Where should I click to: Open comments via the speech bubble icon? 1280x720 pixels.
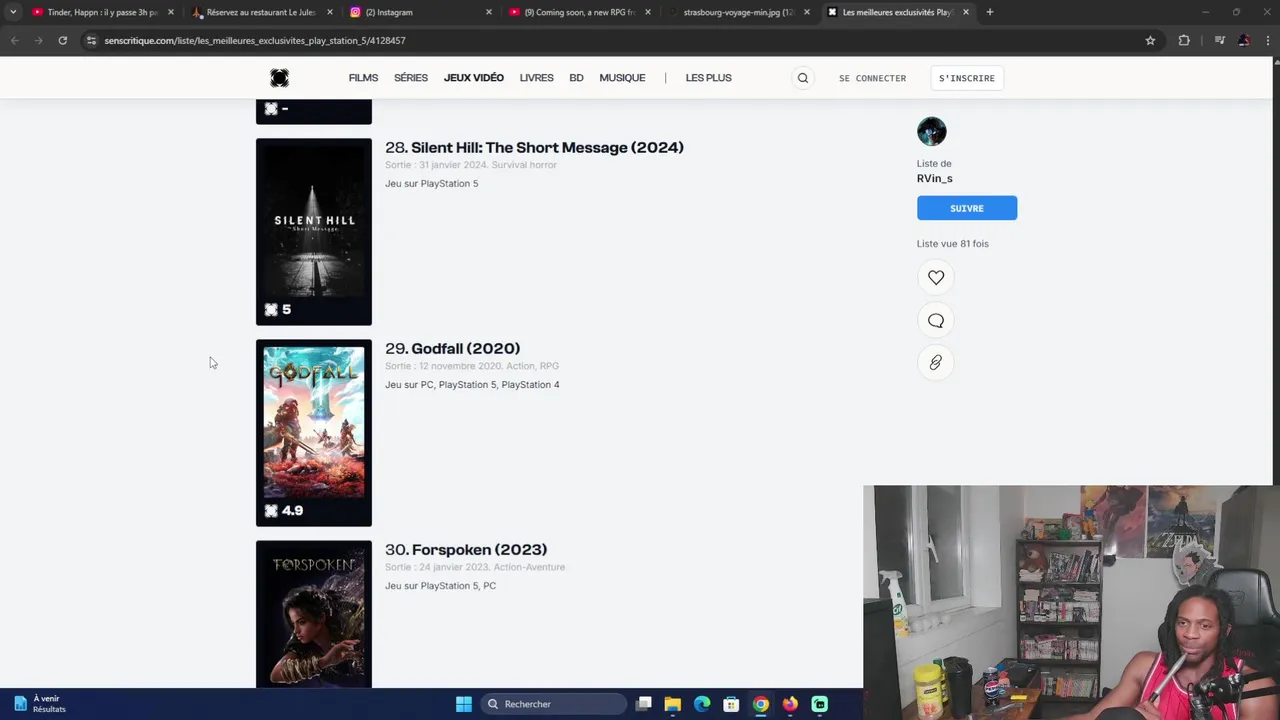935,320
